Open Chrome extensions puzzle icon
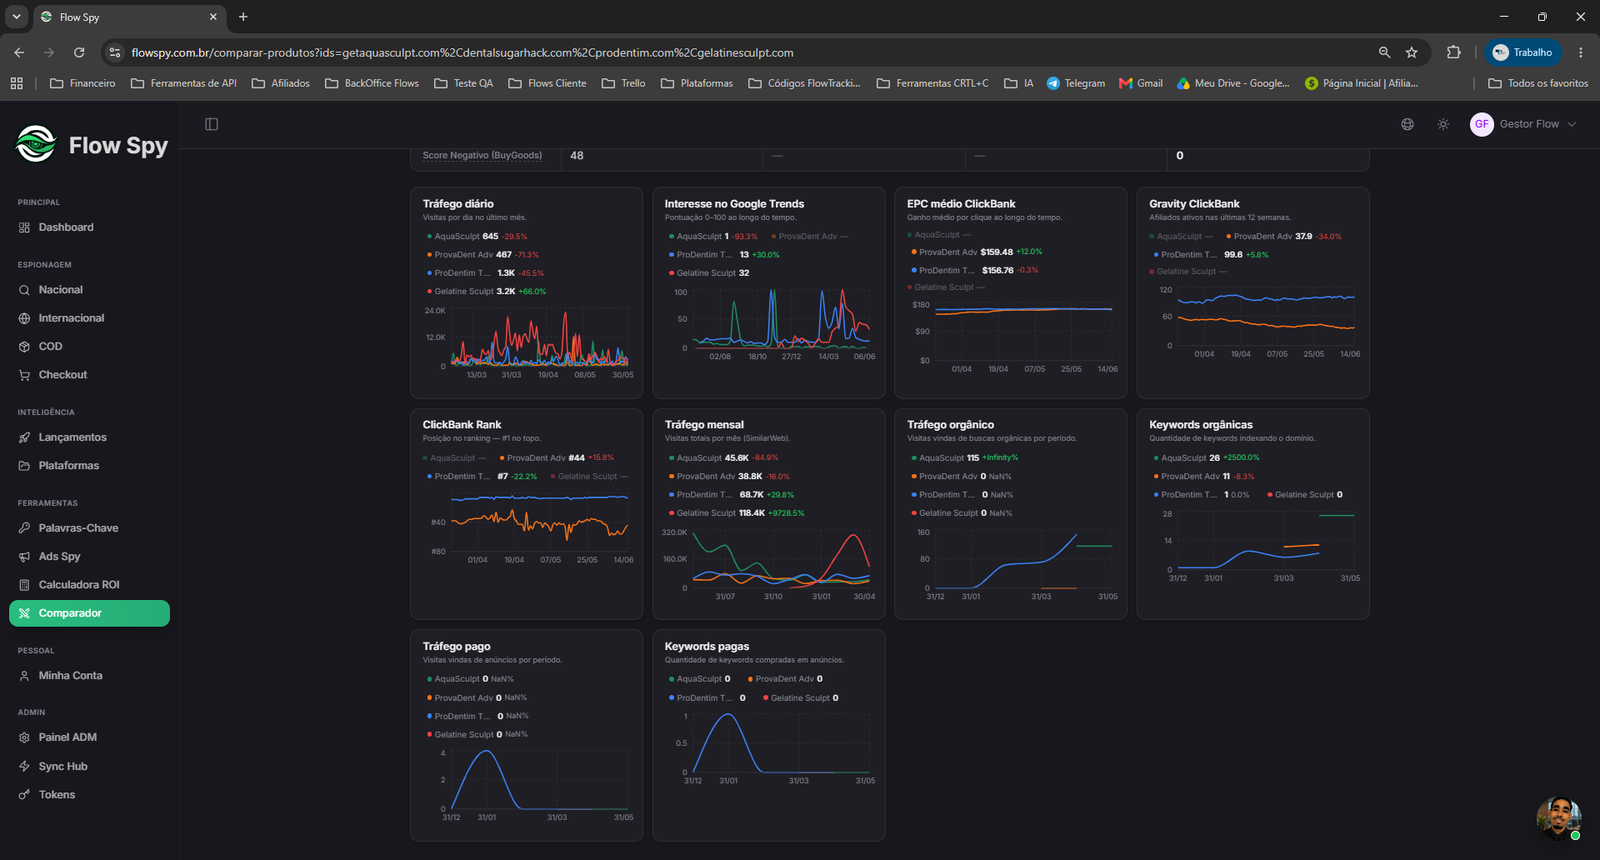This screenshot has height=860, width=1600. coord(1453,52)
